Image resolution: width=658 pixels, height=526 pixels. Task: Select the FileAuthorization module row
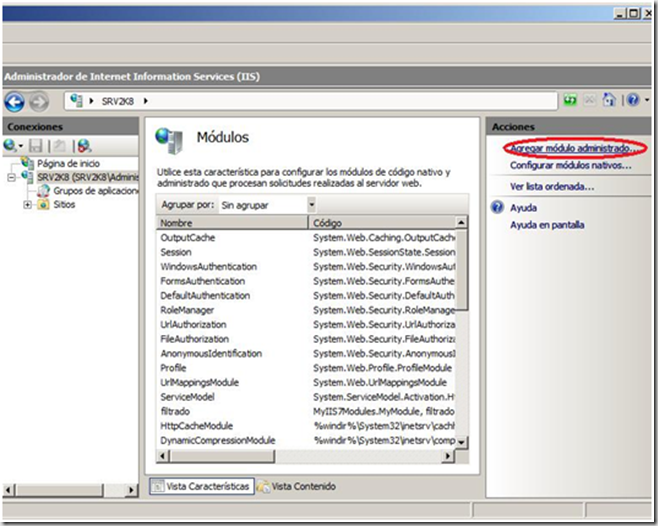[306, 339]
